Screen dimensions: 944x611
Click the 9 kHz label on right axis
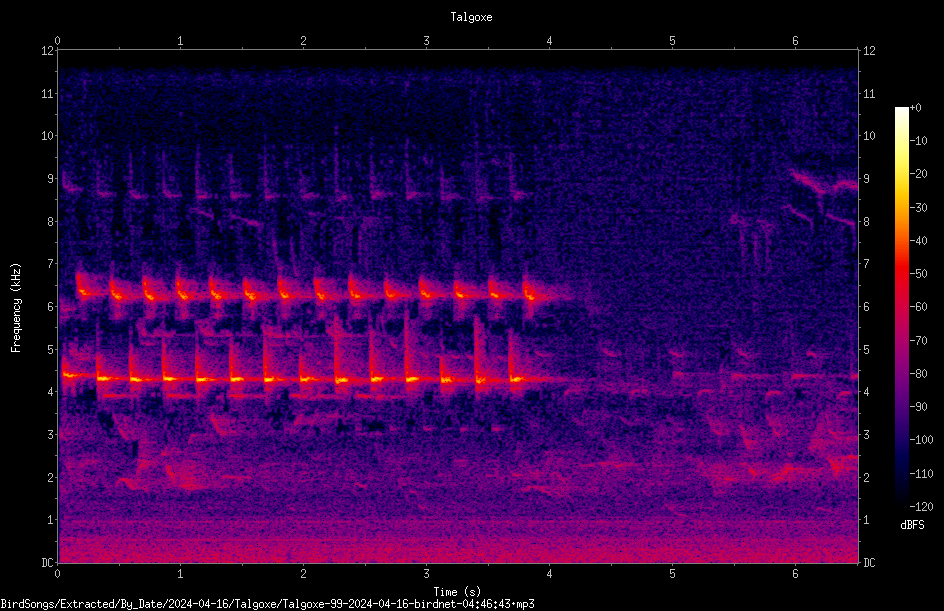(x=866, y=179)
